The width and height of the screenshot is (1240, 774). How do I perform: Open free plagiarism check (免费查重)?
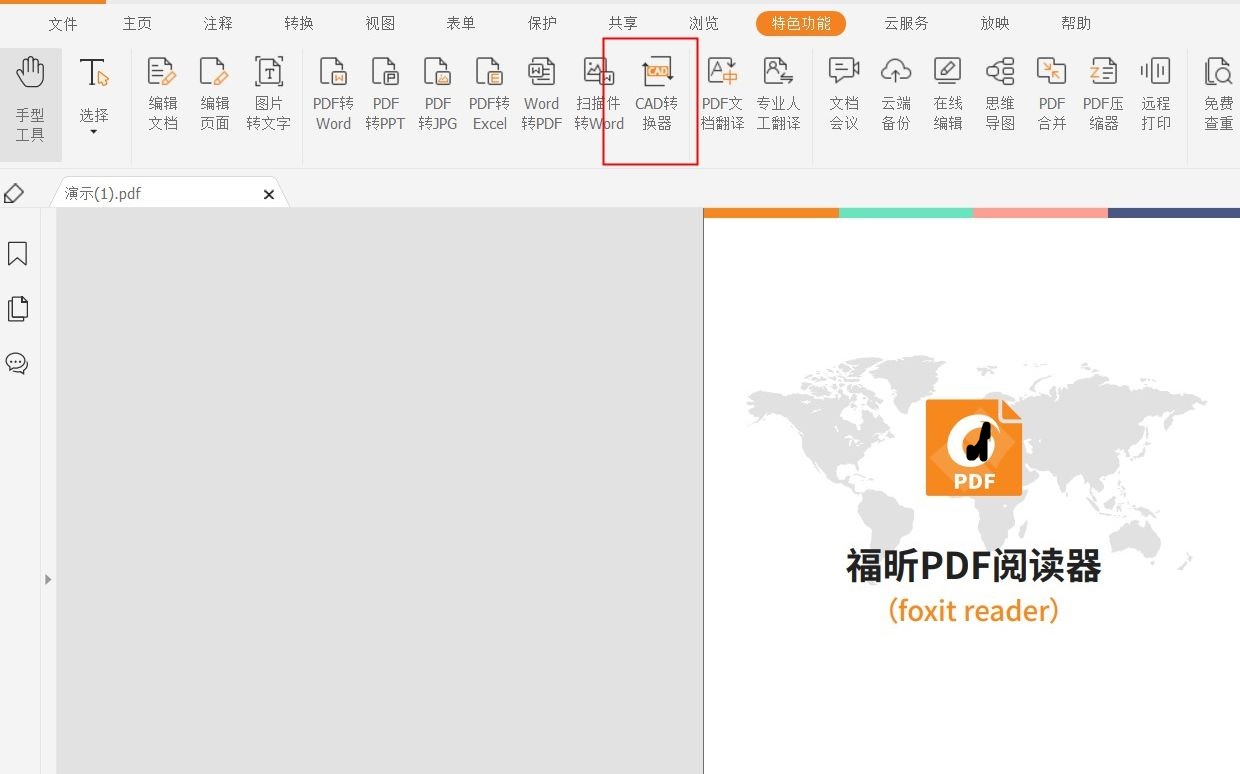tap(1218, 95)
